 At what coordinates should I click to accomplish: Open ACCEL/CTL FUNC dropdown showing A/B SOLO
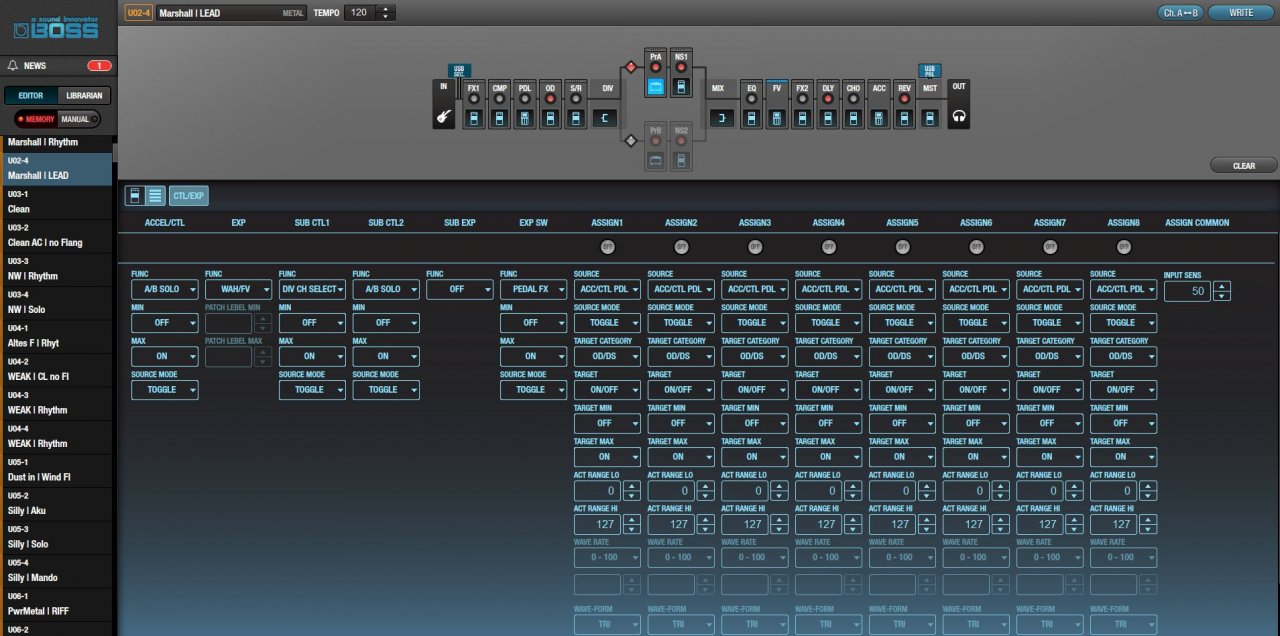[x=165, y=290]
